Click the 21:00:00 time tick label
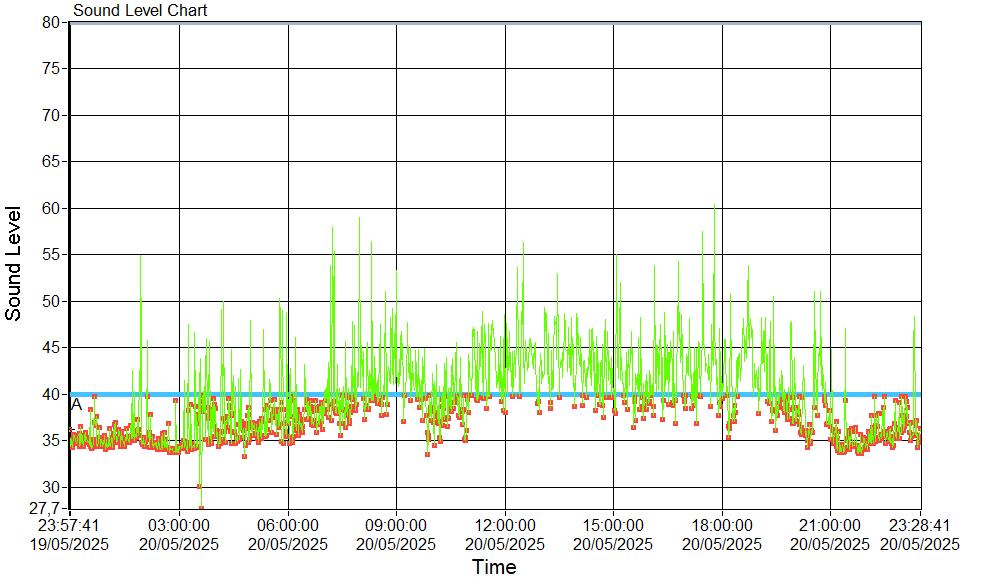Viewport: 990px width, 588px height. point(830,525)
